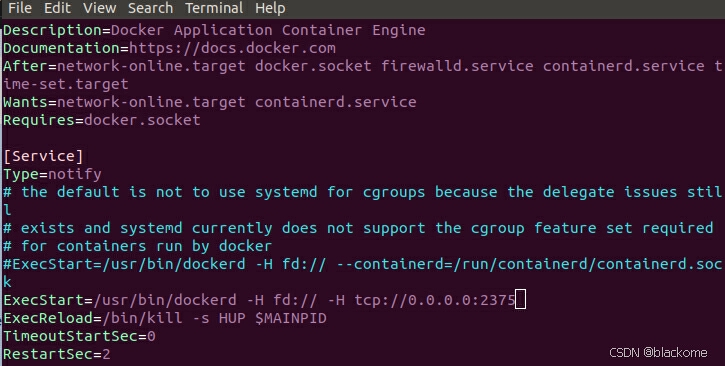Click the ExecReload=/bin/kill line

165,318
